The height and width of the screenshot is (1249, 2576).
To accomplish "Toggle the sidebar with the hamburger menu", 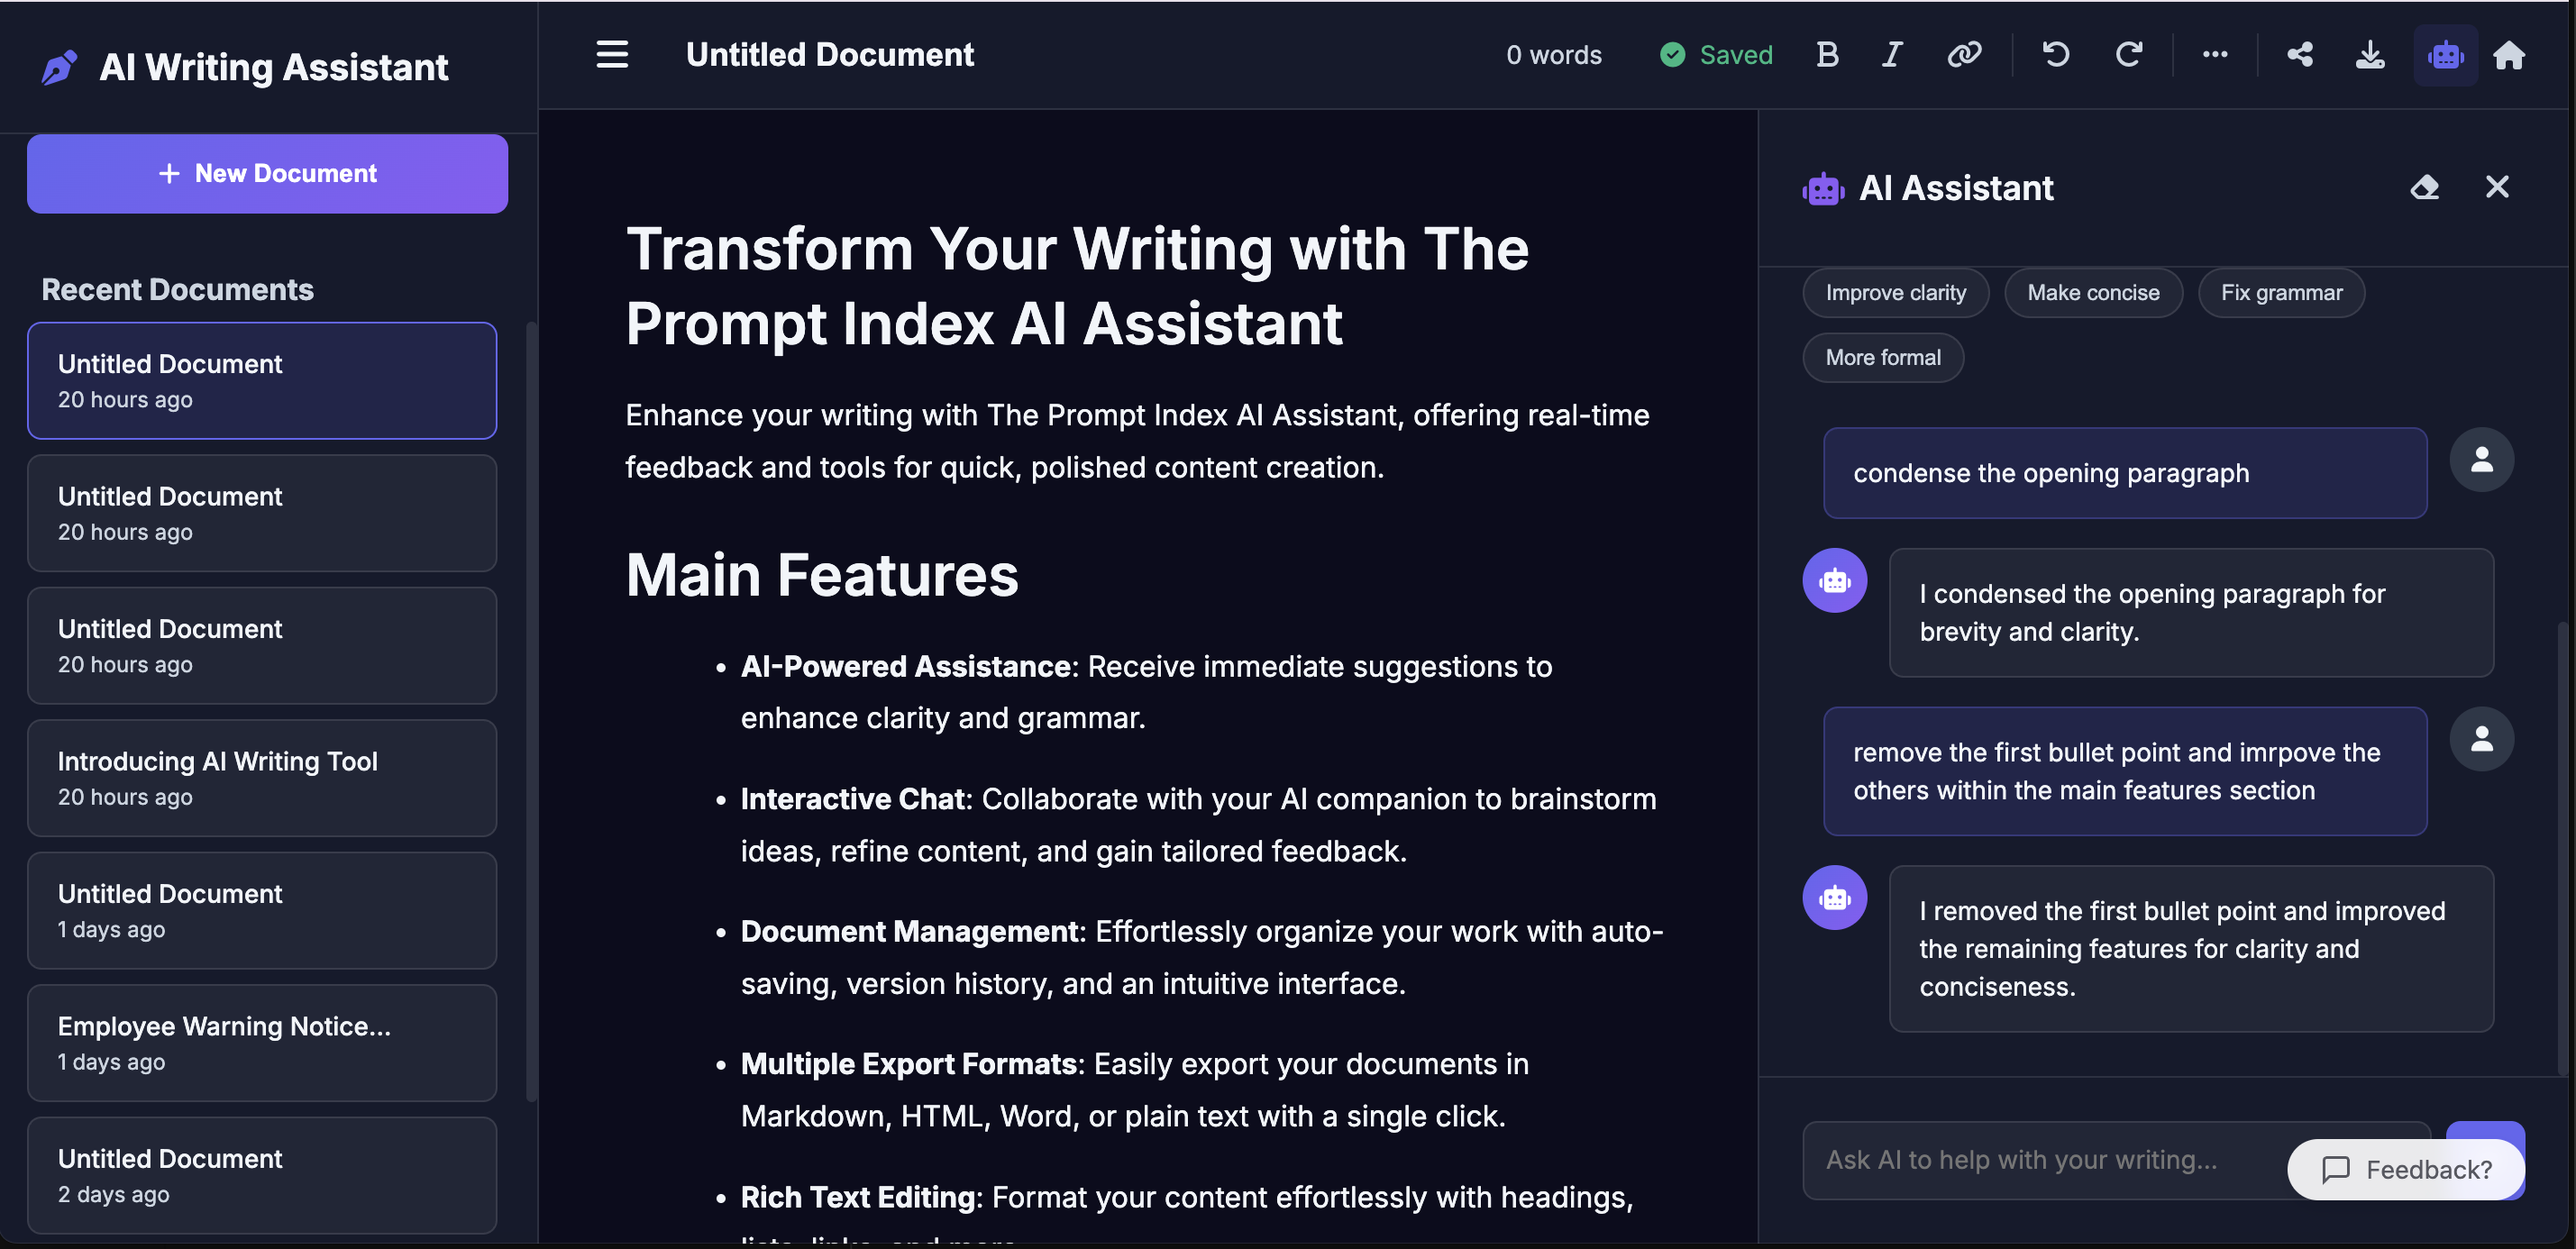I will coord(611,55).
